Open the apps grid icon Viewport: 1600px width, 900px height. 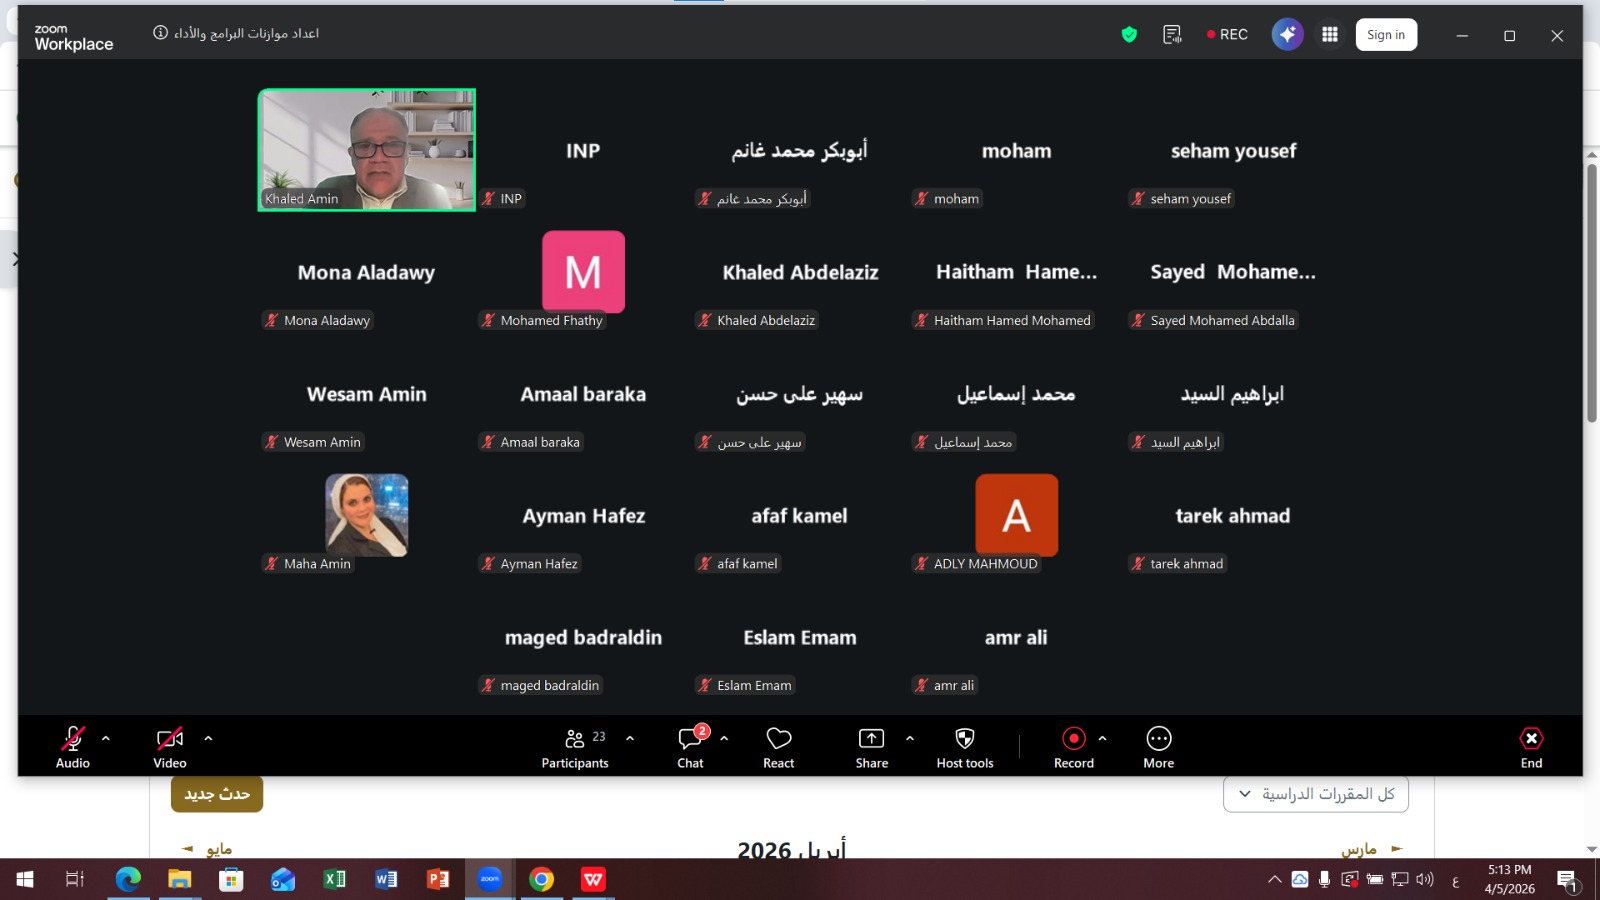pyautogui.click(x=1329, y=34)
